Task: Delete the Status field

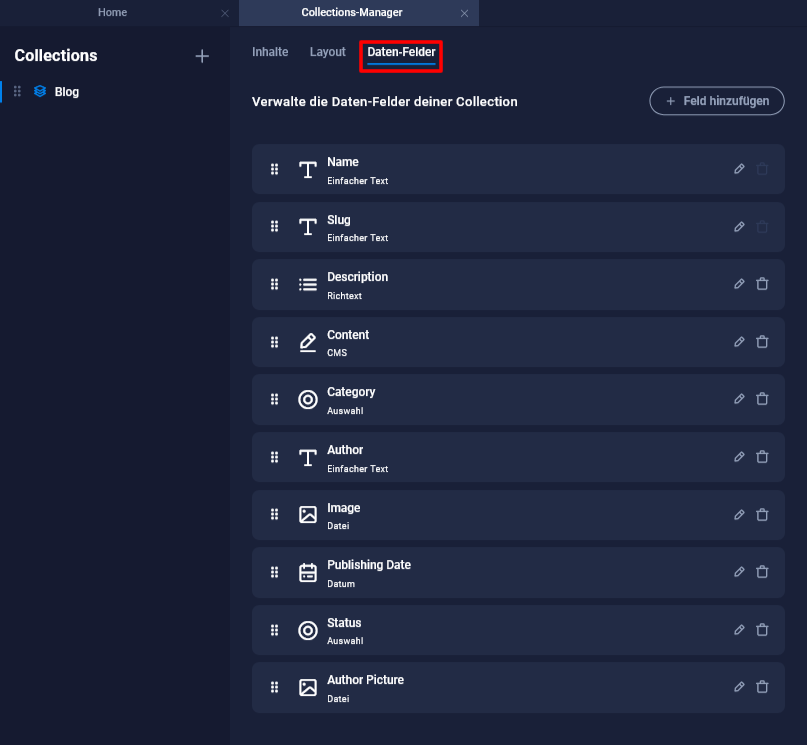Action: 762,630
